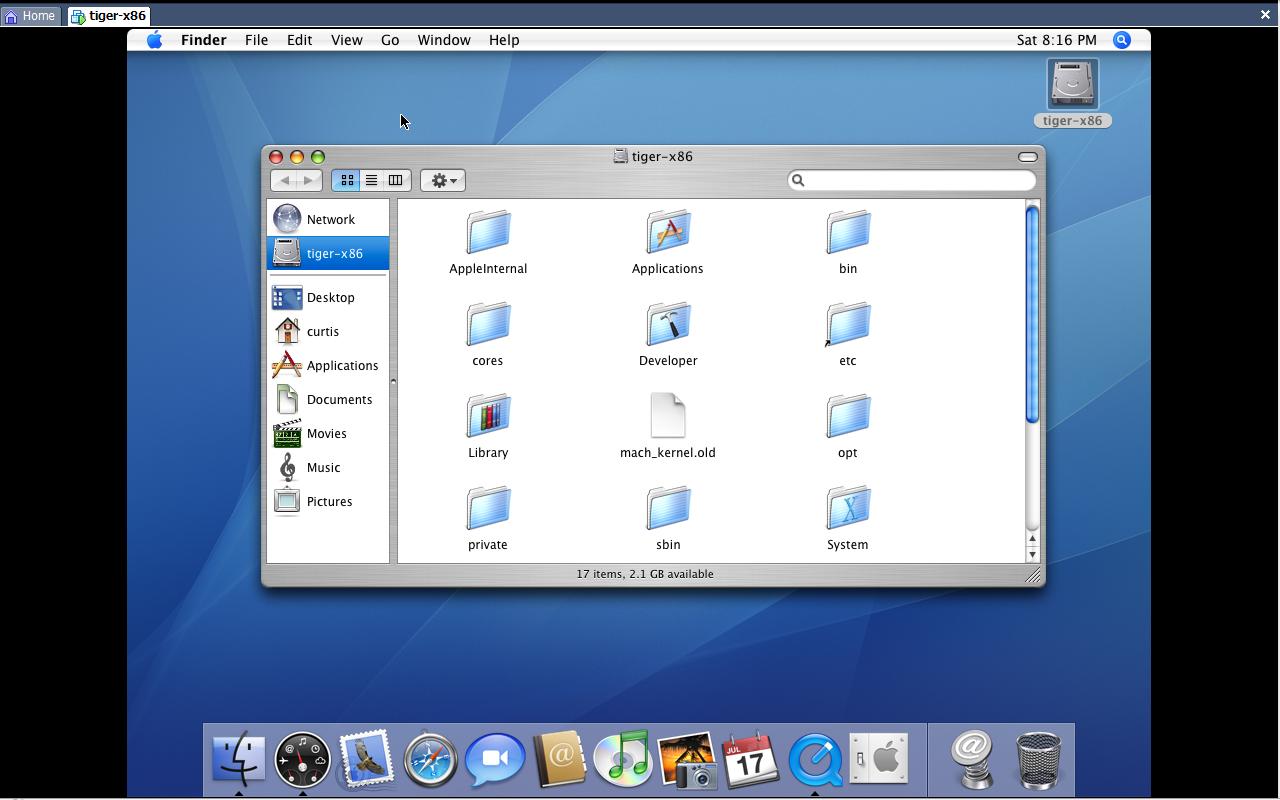Open the Edit menu
The height and width of the screenshot is (800, 1280).
[299, 40]
